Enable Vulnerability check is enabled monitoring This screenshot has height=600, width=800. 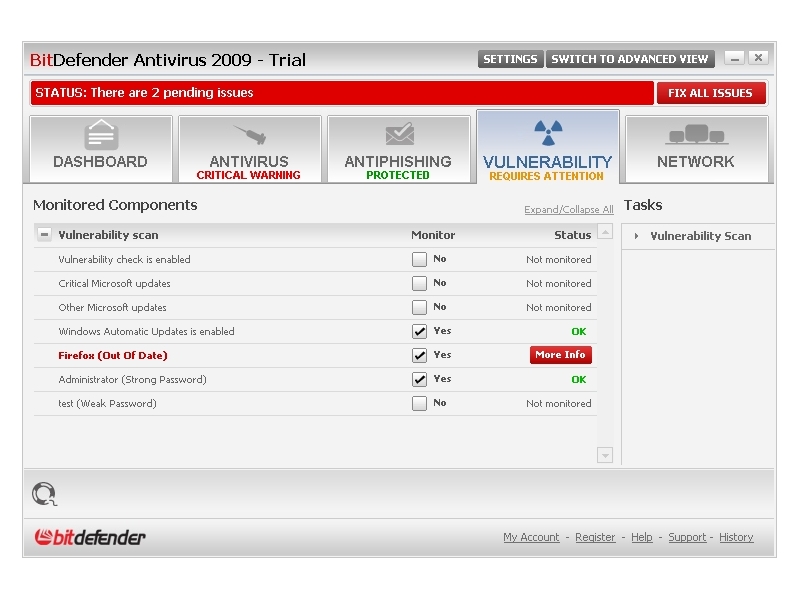coord(419,259)
